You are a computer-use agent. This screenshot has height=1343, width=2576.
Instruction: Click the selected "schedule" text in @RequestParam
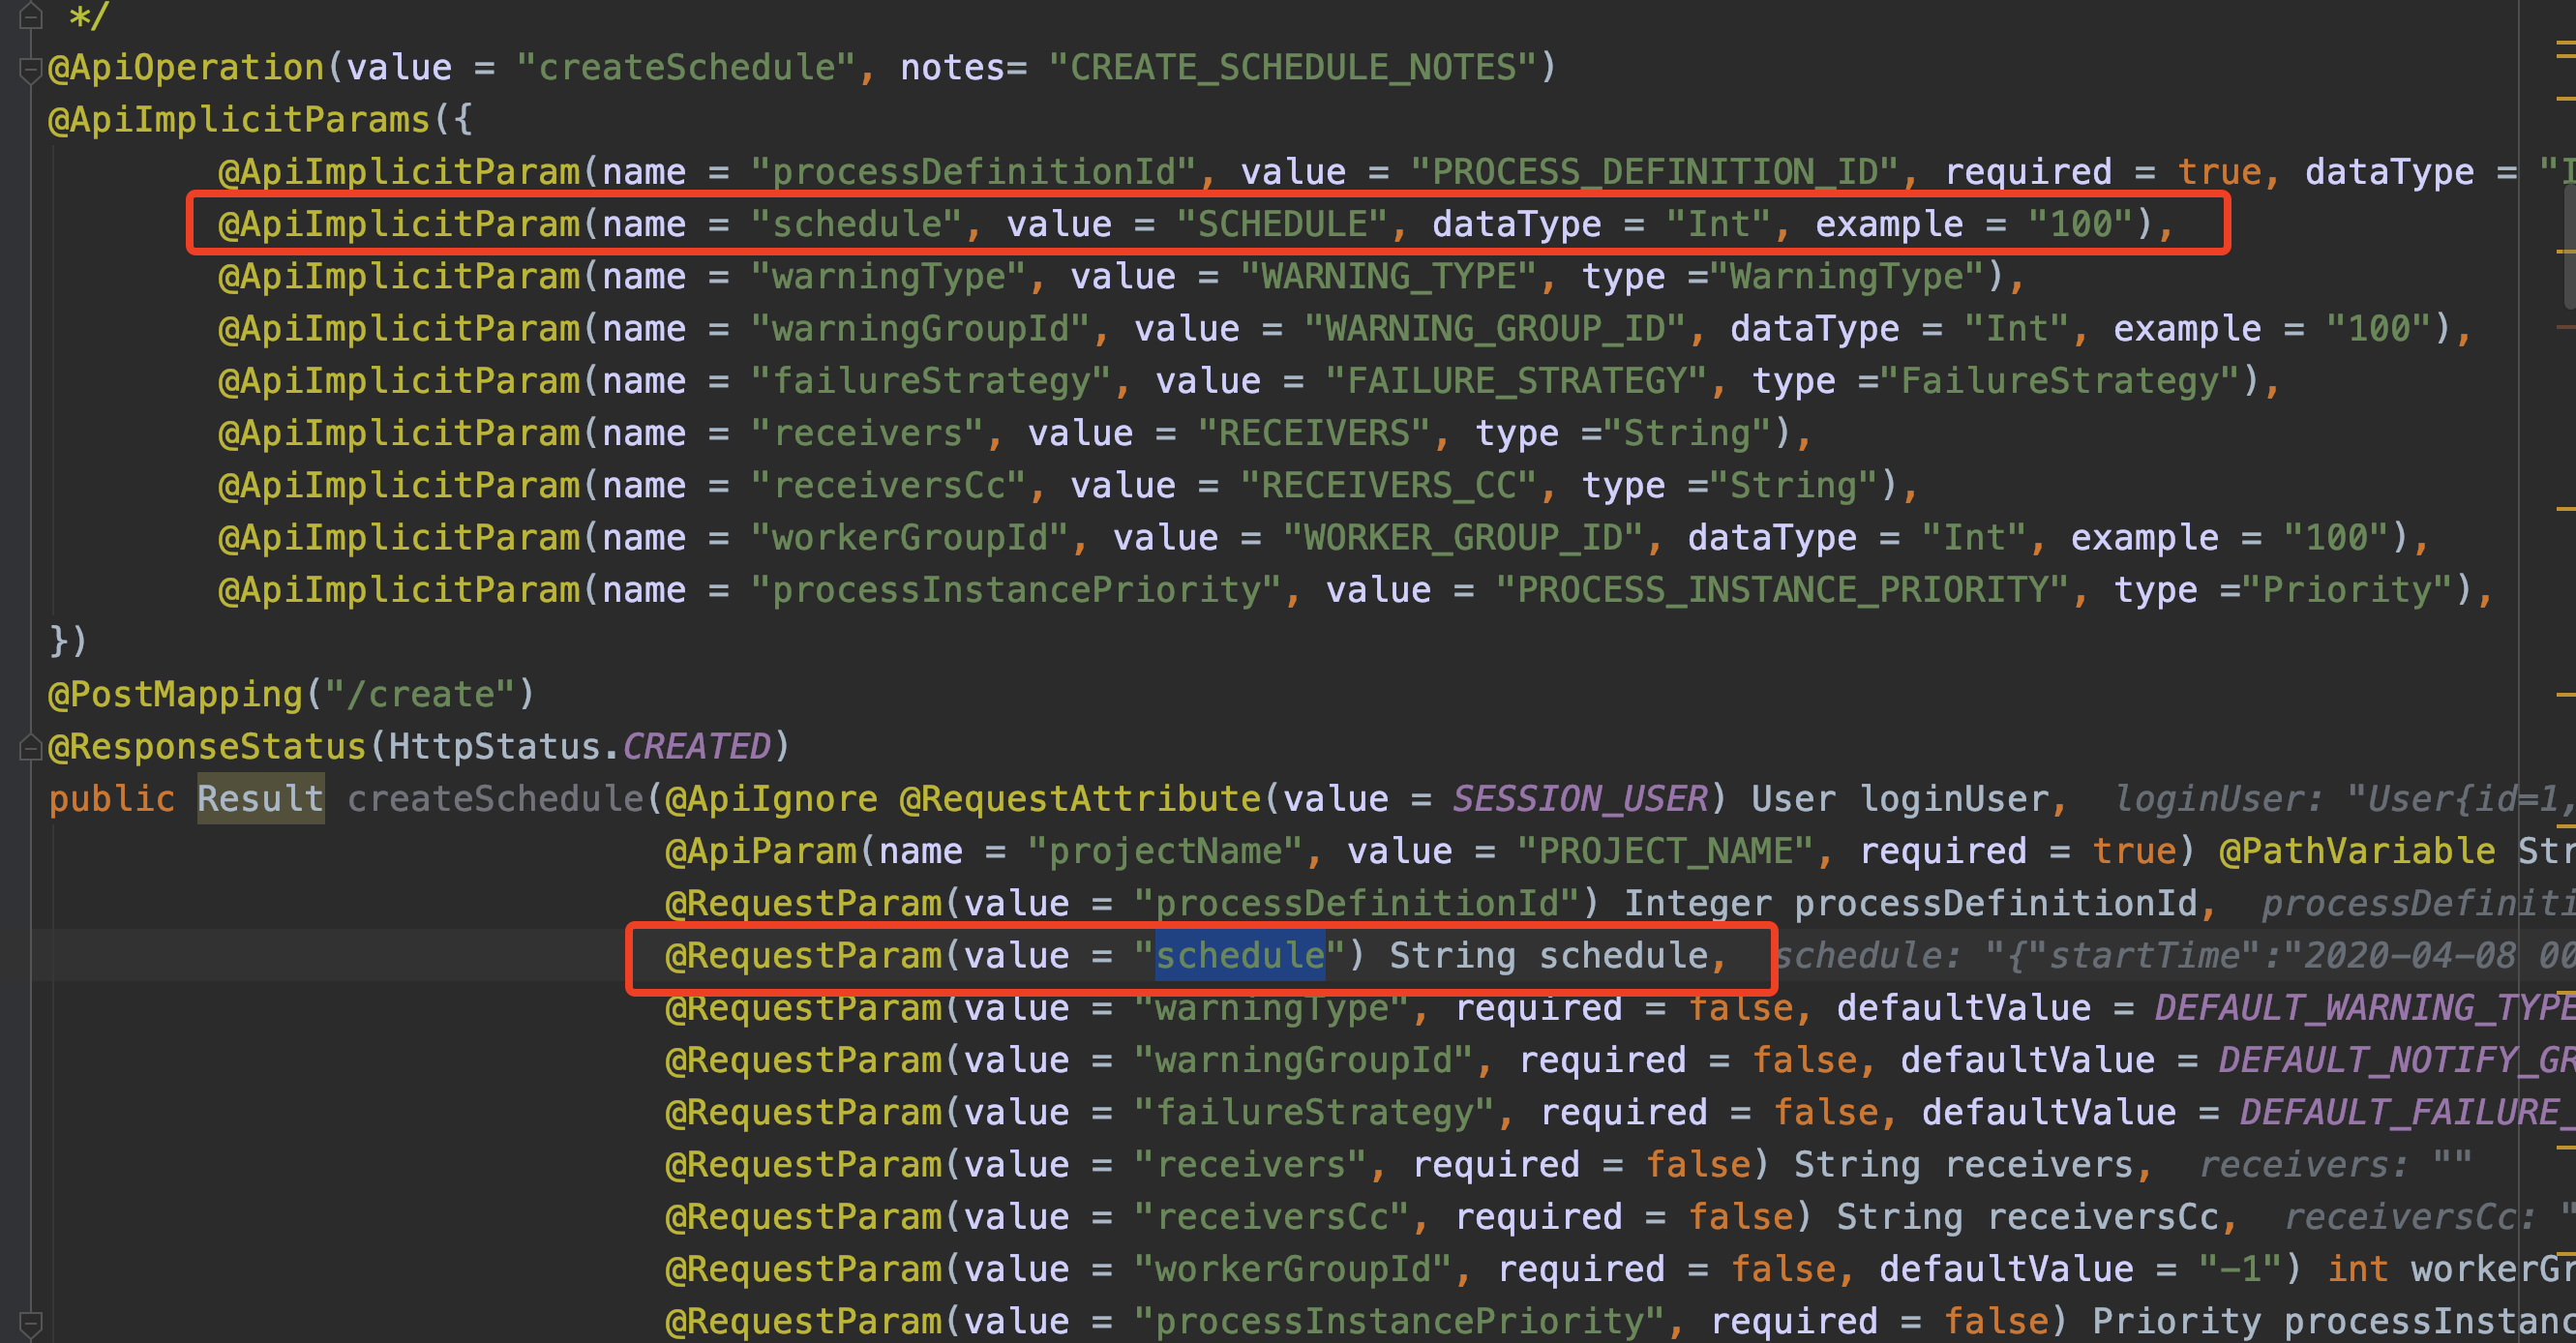[x=1240, y=956]
